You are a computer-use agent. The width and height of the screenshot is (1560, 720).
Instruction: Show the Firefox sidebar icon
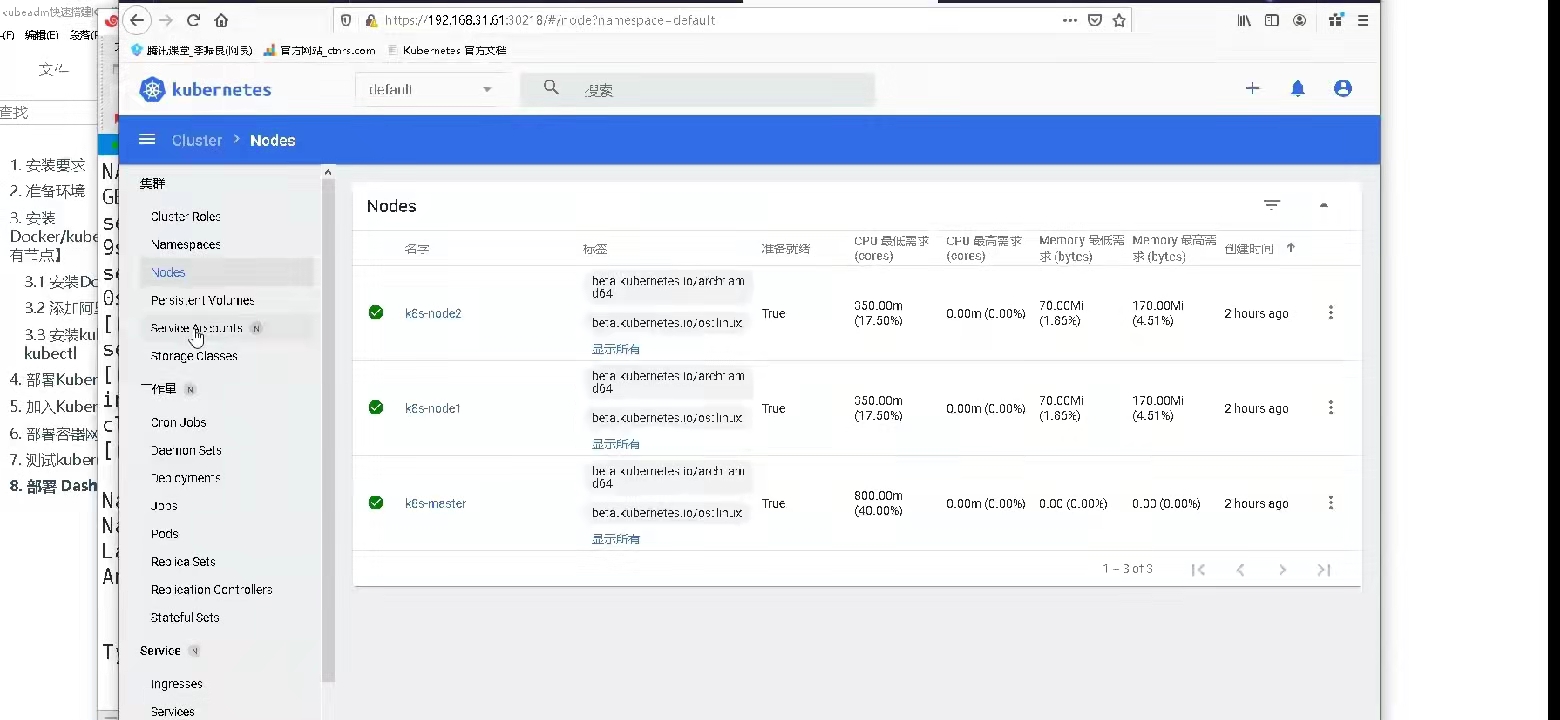1272,20
